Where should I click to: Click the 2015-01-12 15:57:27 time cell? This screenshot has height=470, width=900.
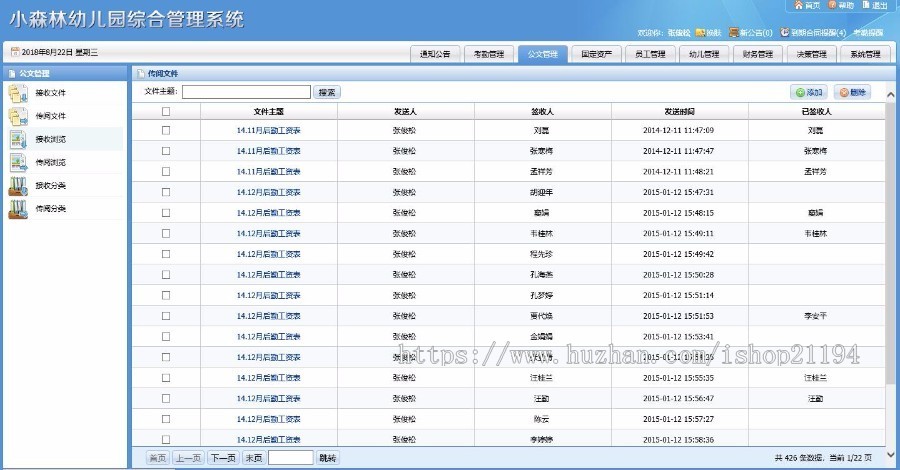678,419
